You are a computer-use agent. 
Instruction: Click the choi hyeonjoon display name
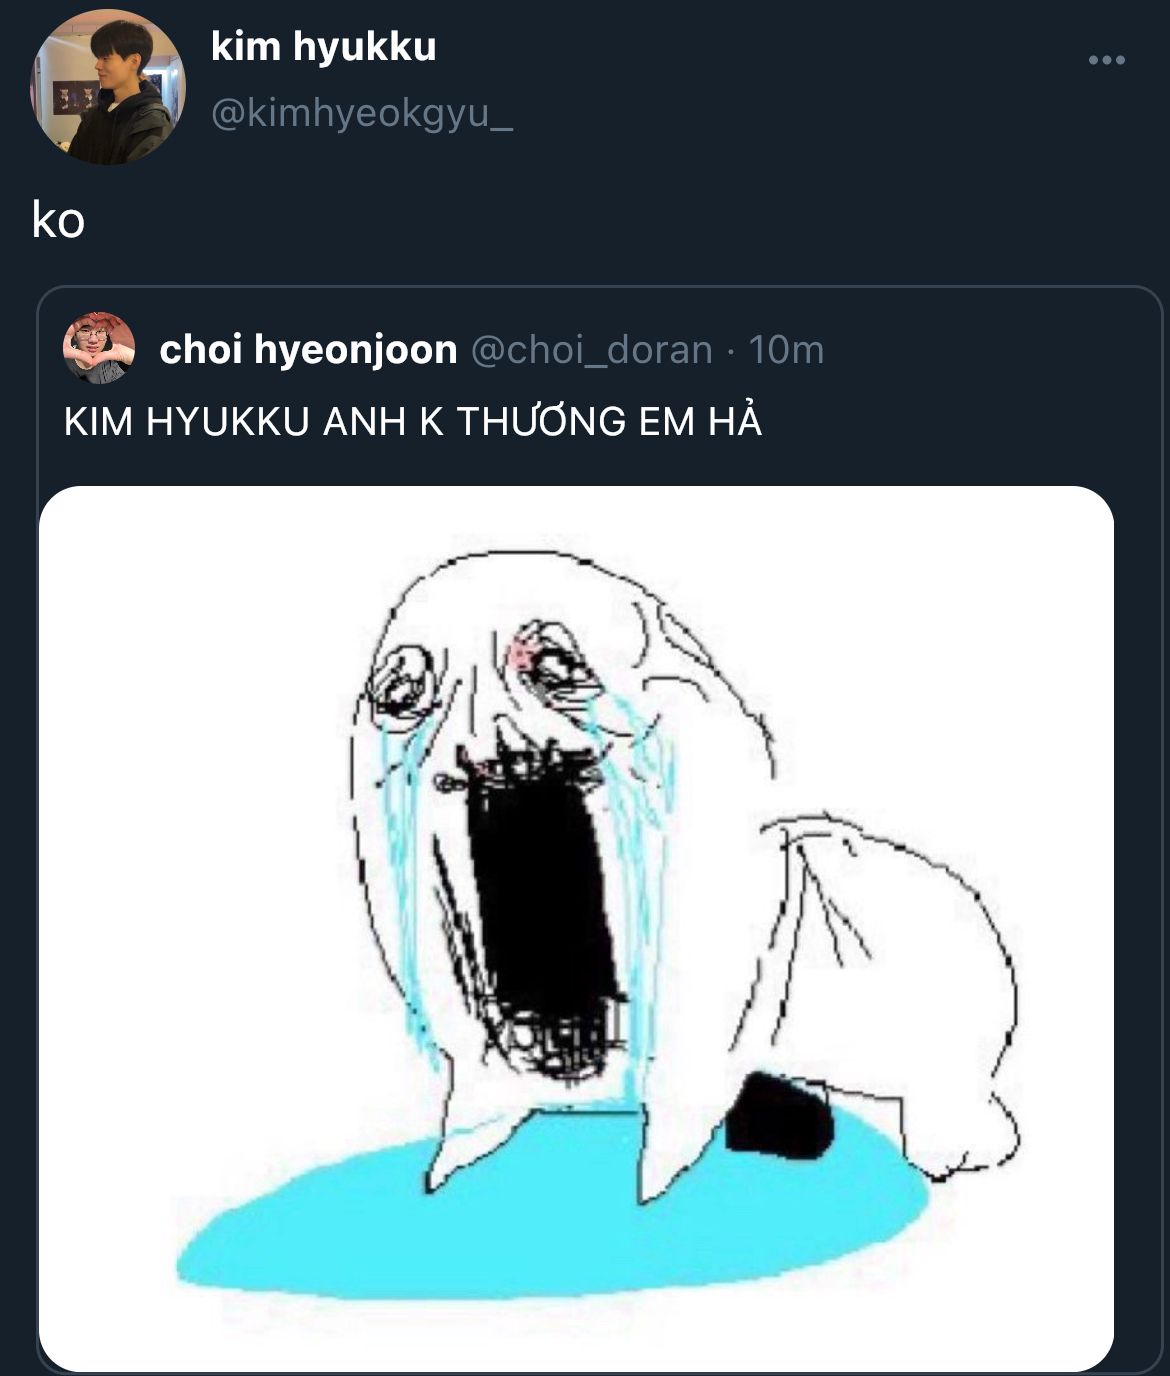(x=308, y=350)
